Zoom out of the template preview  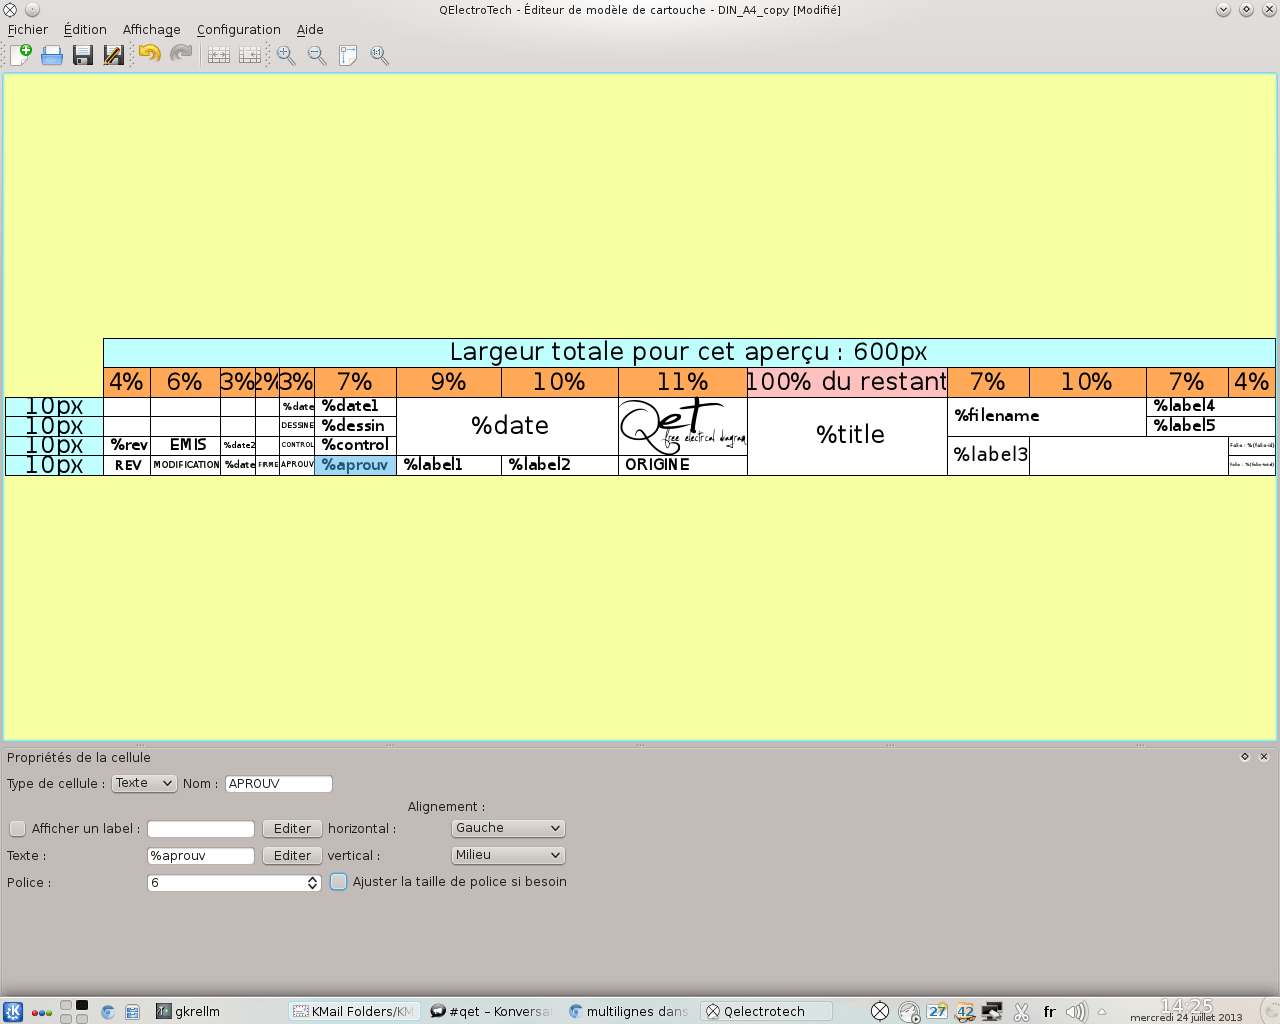[317, 55]
